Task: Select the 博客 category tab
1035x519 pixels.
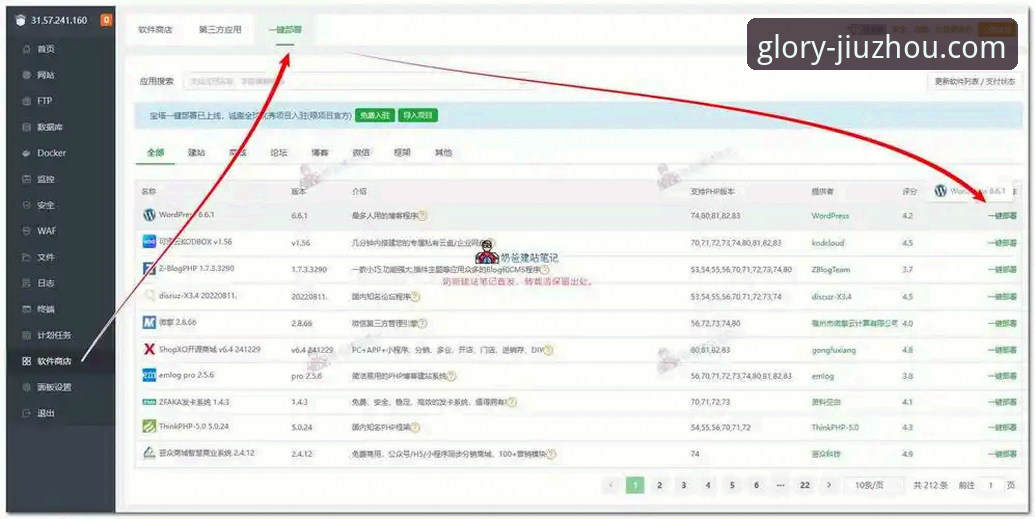Action: coord(320,153)
